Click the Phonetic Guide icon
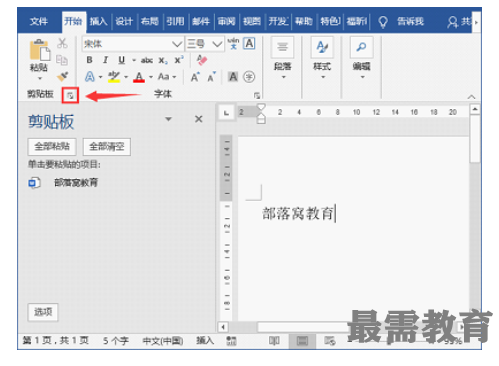Image resolution: width=499 pixels, height=366 pixels. (233, 43)
